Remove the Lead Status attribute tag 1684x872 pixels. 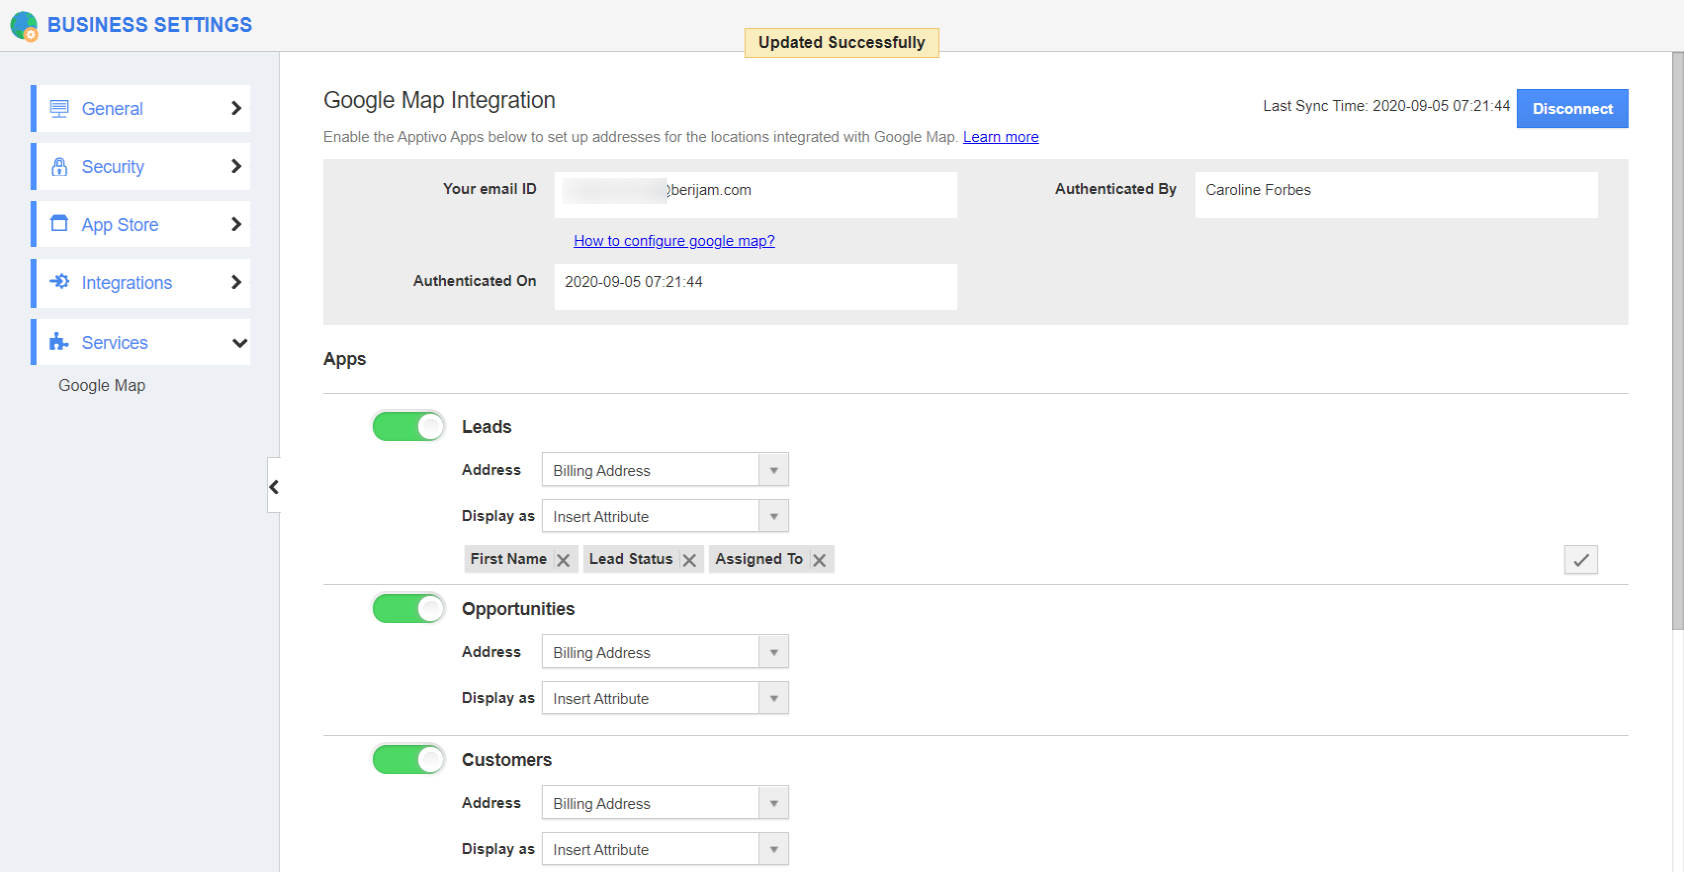click(689, 560)
